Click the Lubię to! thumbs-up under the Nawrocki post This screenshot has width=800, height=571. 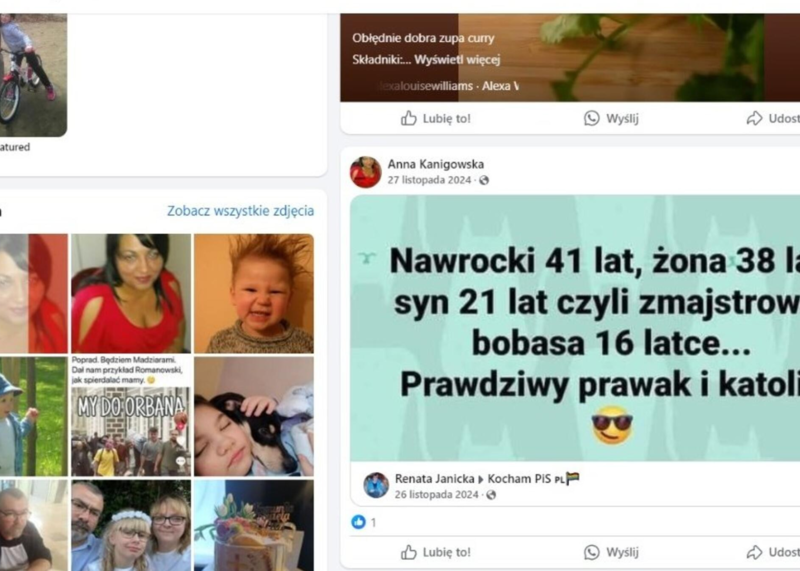pos(409,552)
